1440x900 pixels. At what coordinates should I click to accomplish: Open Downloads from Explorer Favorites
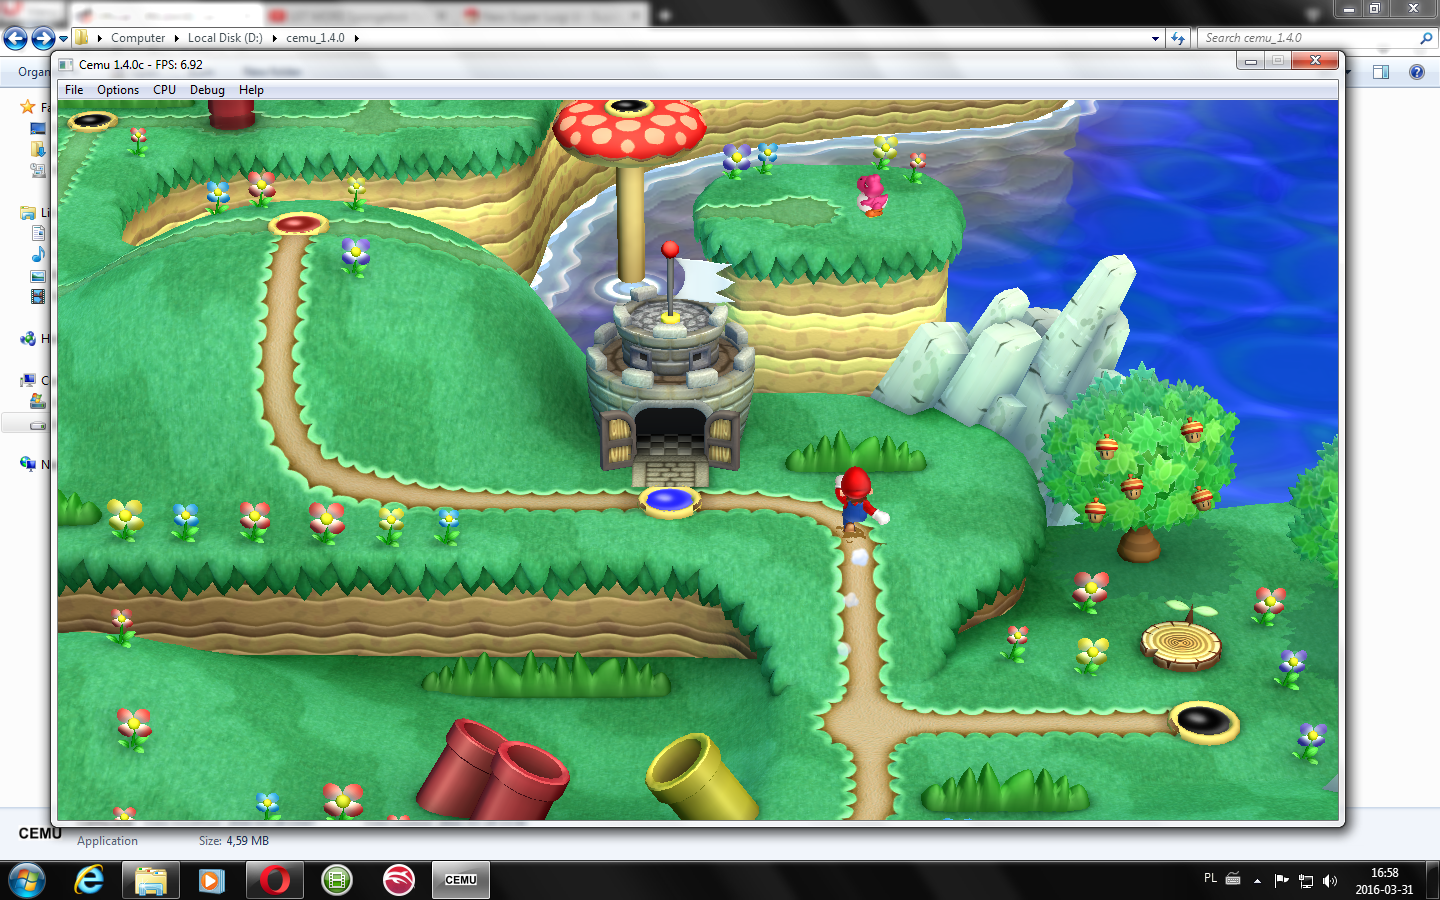click(x=38, y=149)
